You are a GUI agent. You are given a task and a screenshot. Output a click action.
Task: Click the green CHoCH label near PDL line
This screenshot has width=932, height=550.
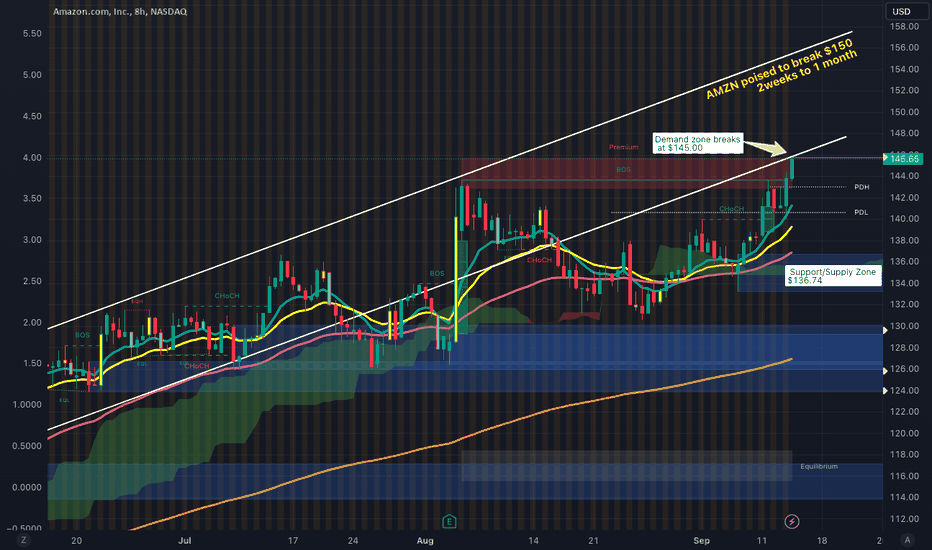(x=731, y=209)
